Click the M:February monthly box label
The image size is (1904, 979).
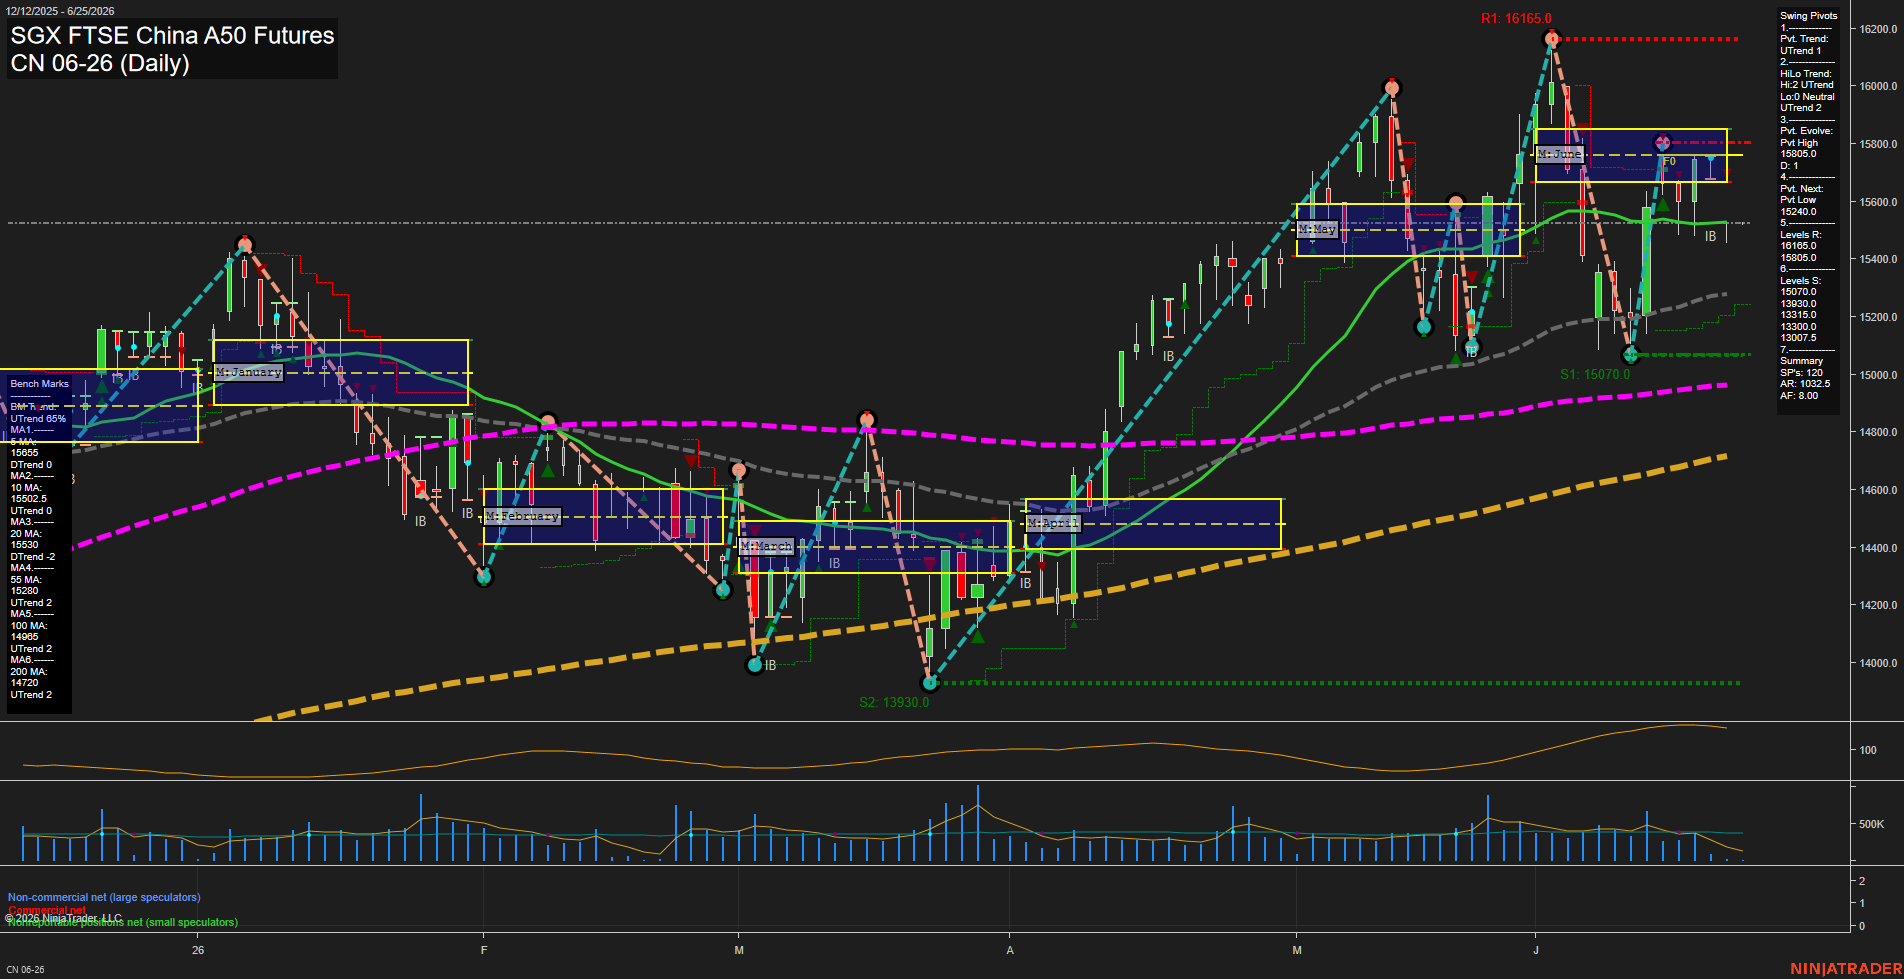click(522, 516)
